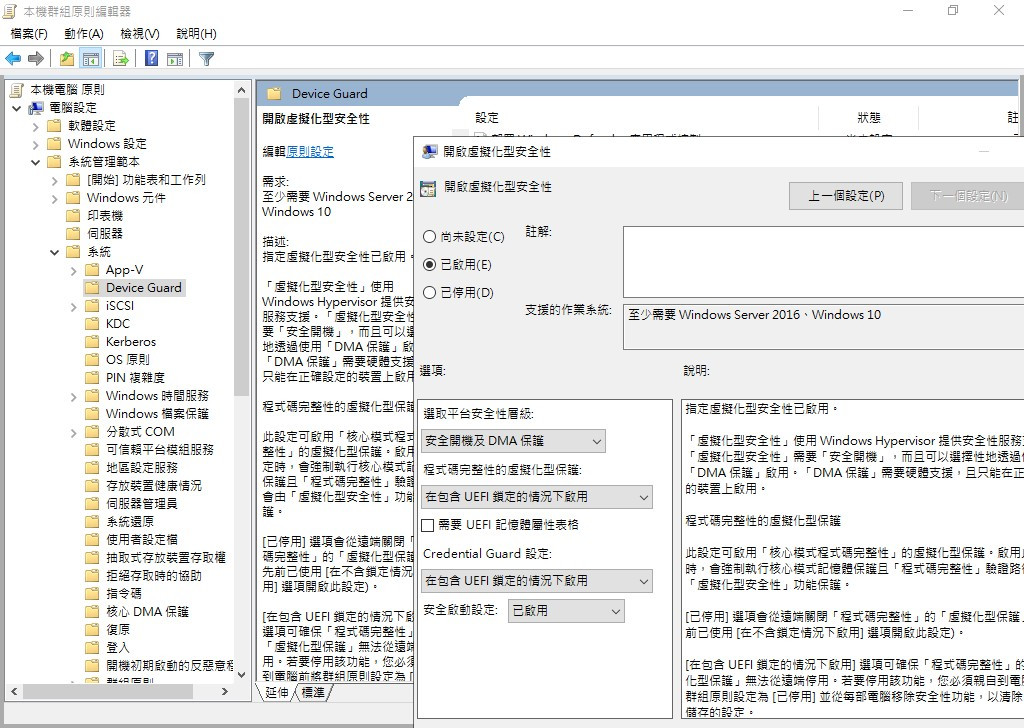Check 需要 UEFI 記憶體屬性表格 checkbox
The image size is (1024, 728).
pos(428,525)
